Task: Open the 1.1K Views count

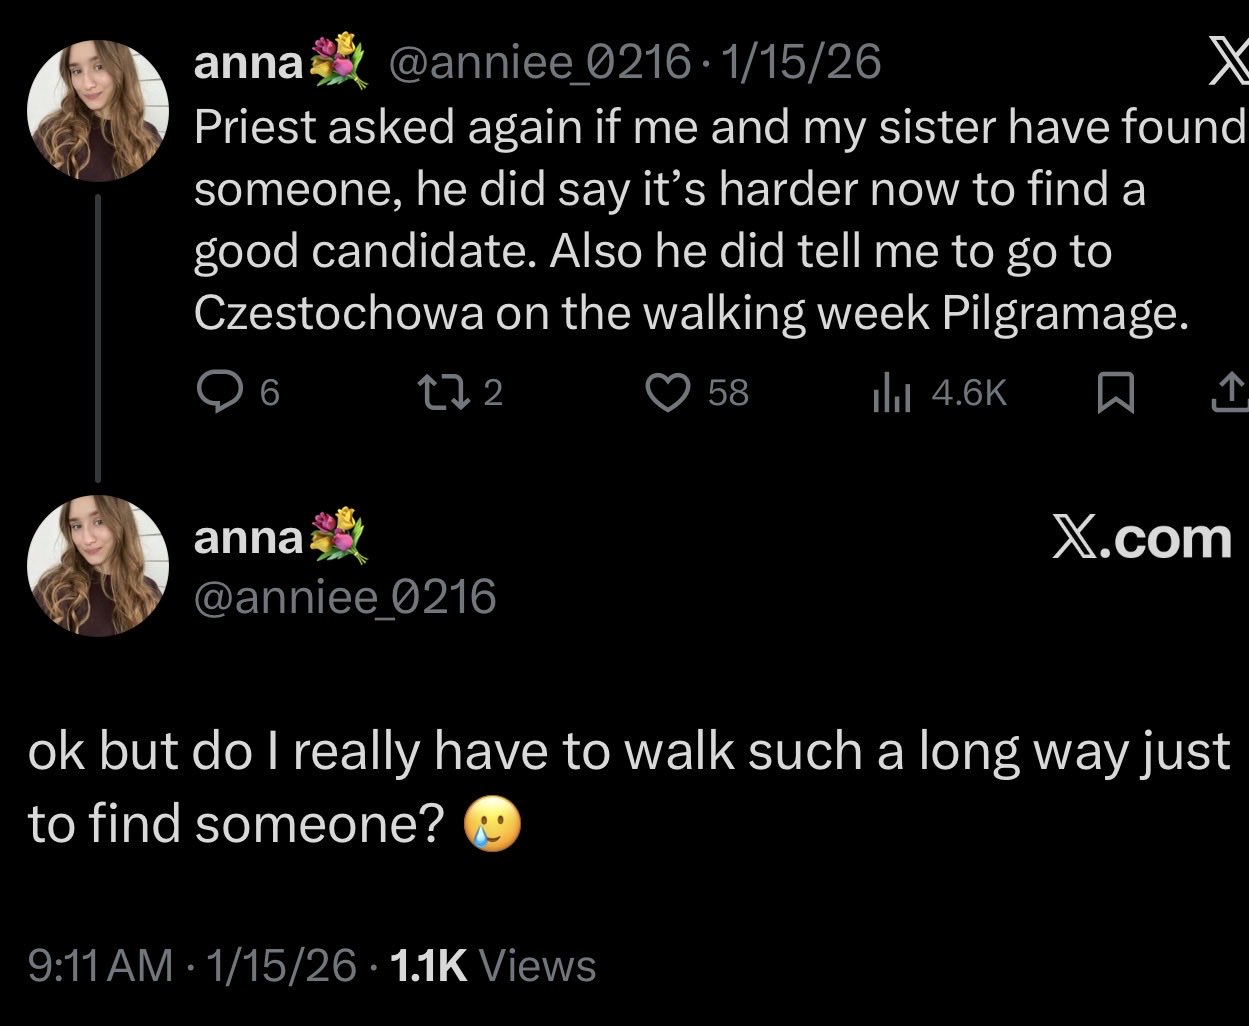Action: [x=493, y=965]
